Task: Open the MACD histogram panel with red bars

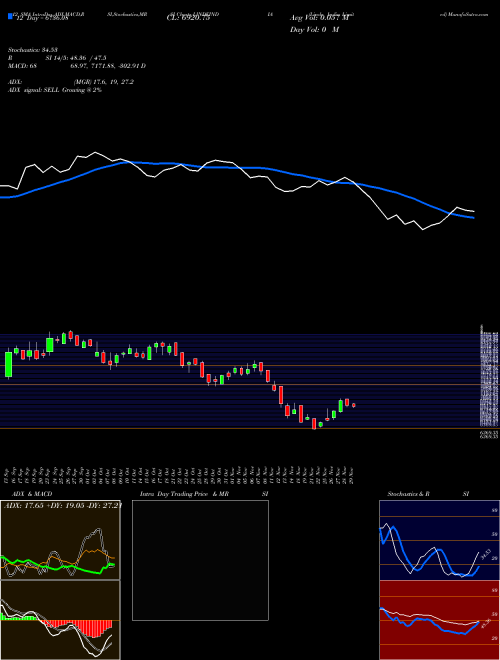Action: tap(60, 620)
